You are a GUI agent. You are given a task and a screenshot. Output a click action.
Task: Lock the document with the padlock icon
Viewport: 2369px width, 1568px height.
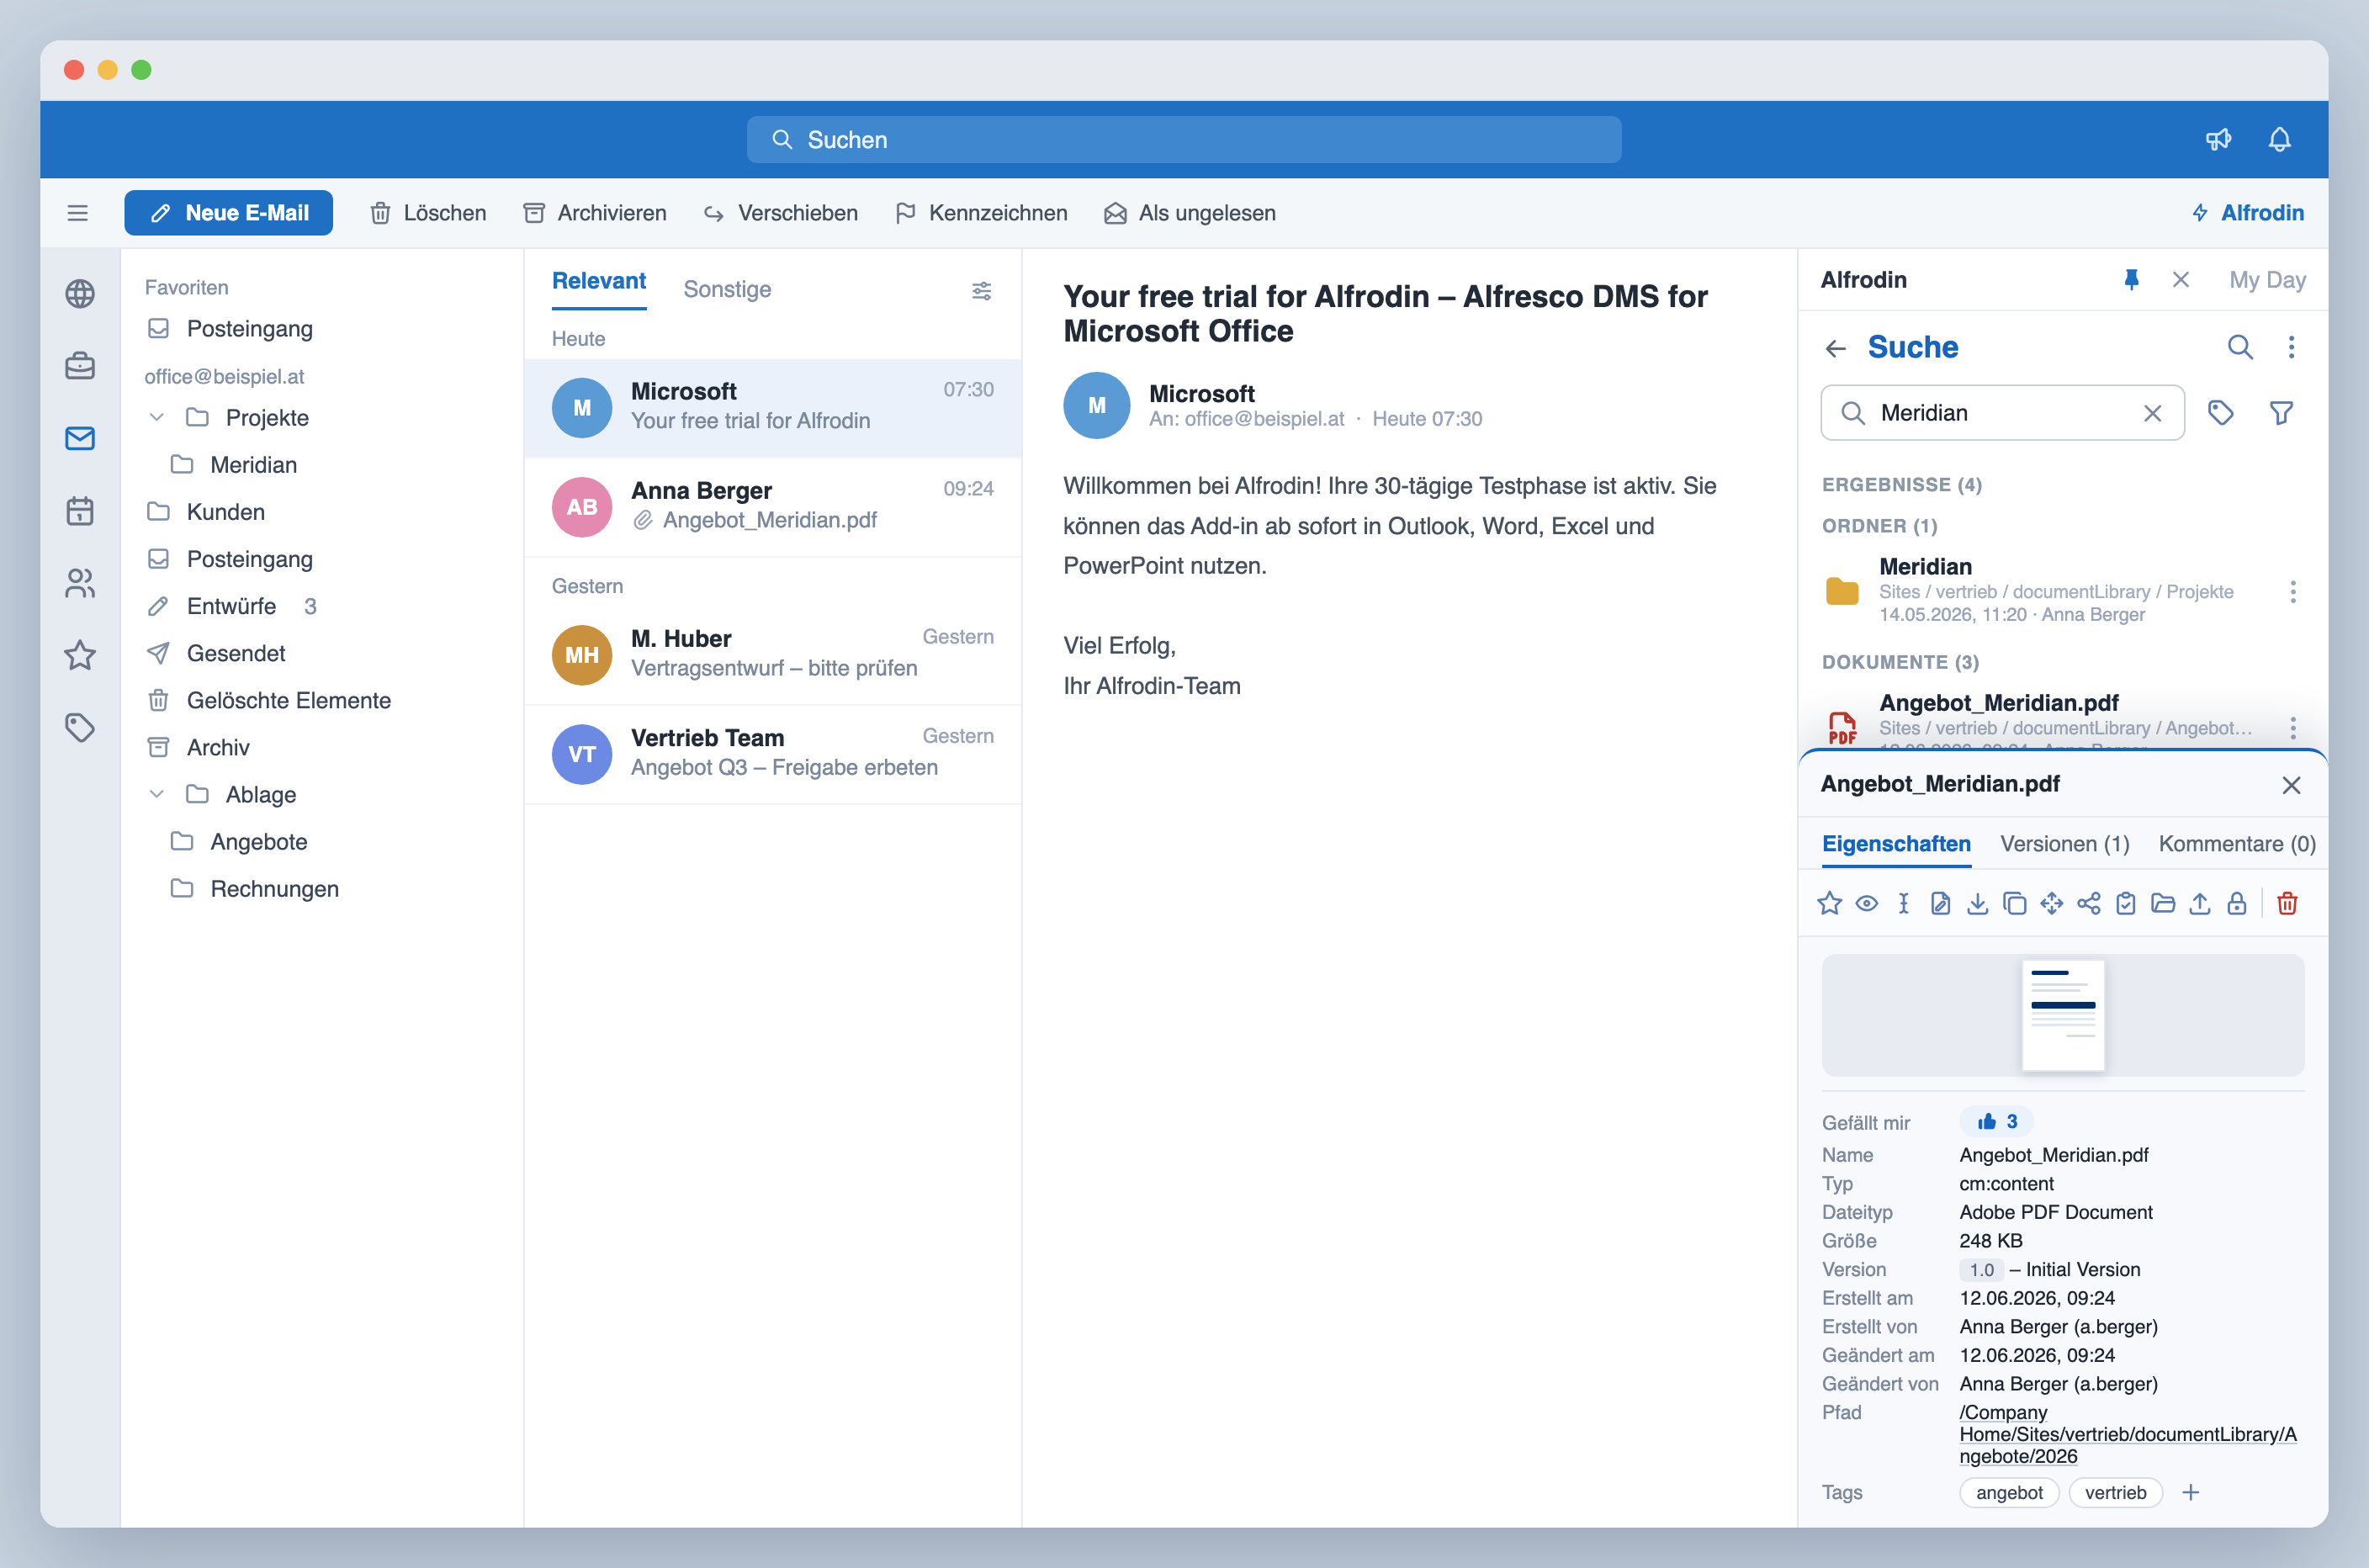[2236, 904]
